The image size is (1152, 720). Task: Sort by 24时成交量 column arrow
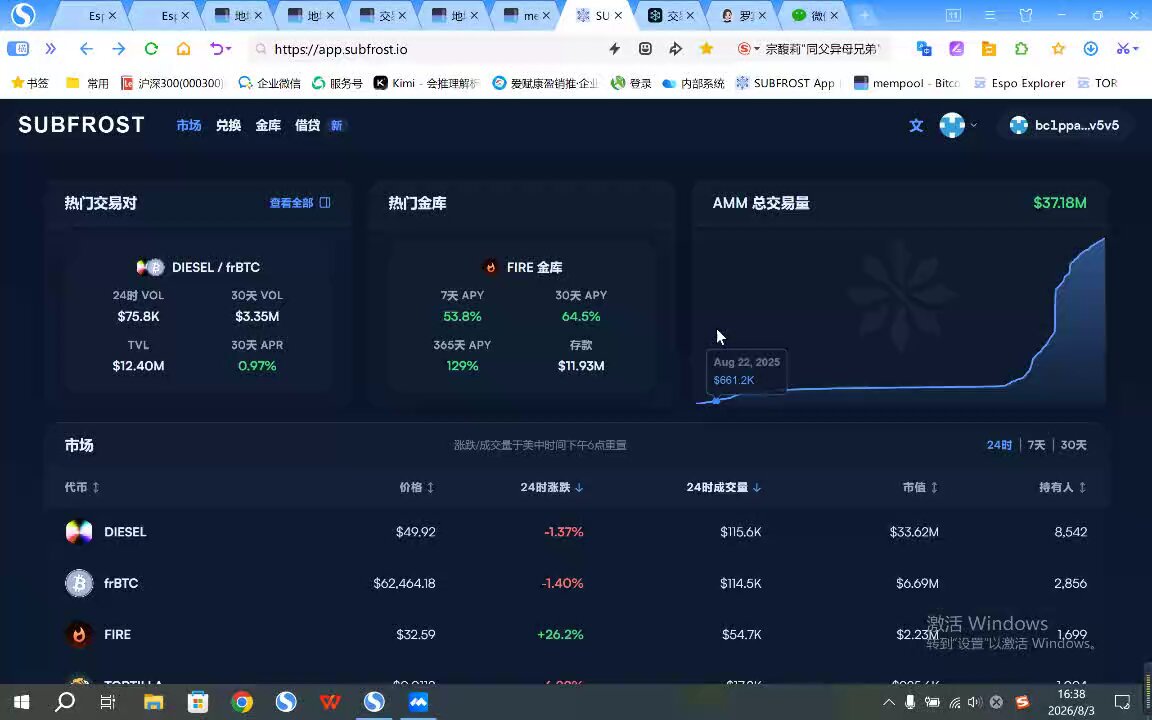point(757,487)
